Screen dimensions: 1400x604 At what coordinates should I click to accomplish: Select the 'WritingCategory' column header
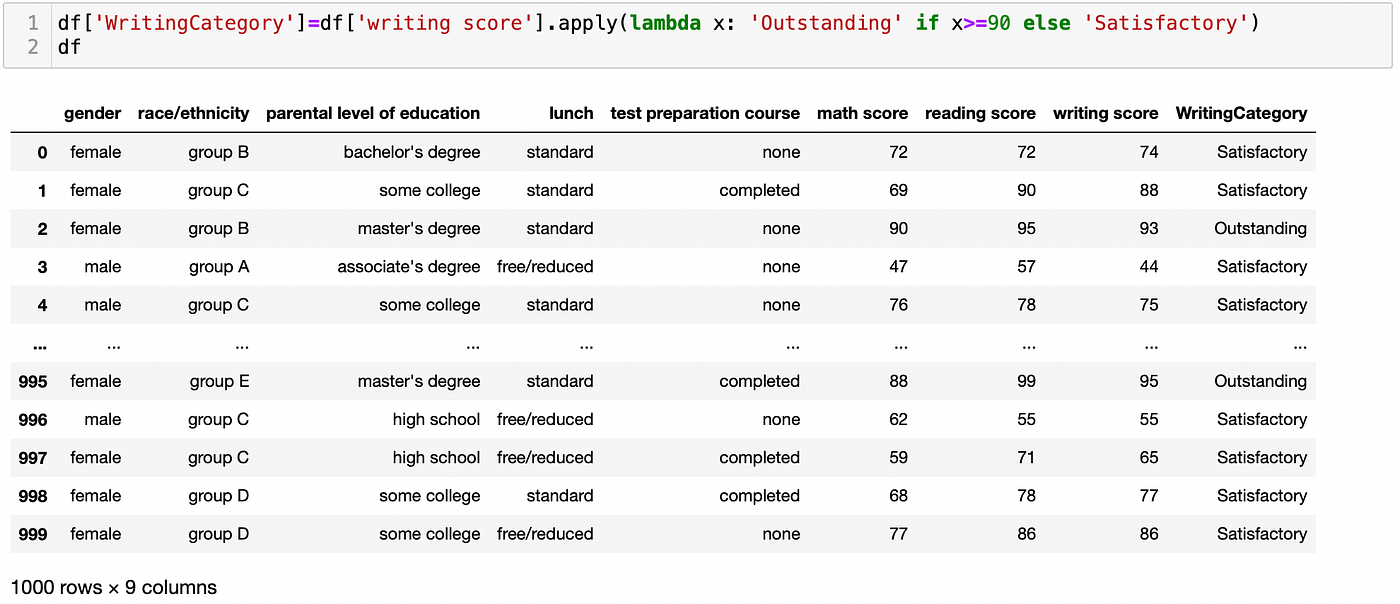click(1241, 113)
